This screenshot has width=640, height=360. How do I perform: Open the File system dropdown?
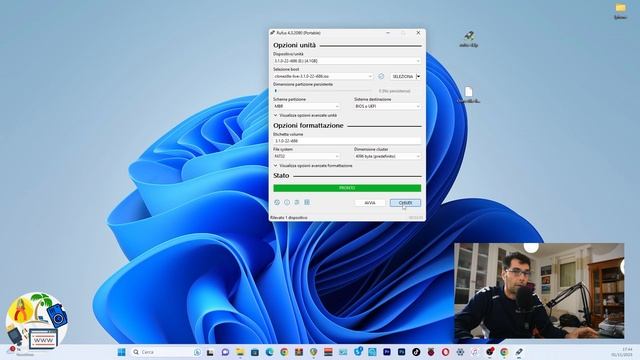pyautogui.click(x=306, y=156)
